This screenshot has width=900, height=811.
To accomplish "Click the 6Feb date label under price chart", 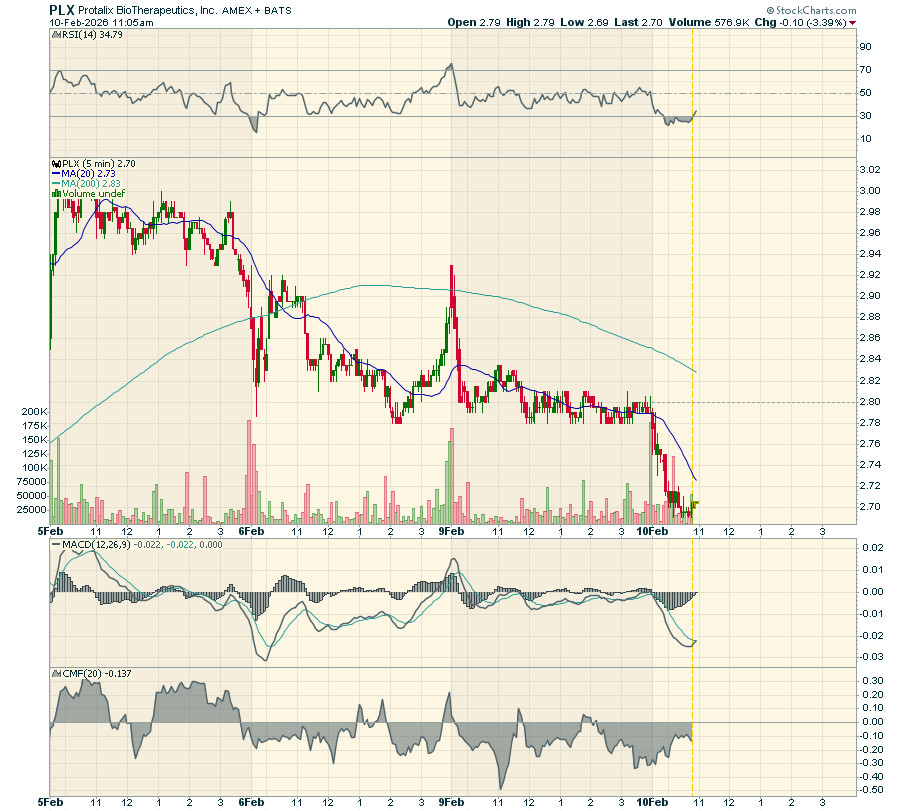I will pos(251,531).
